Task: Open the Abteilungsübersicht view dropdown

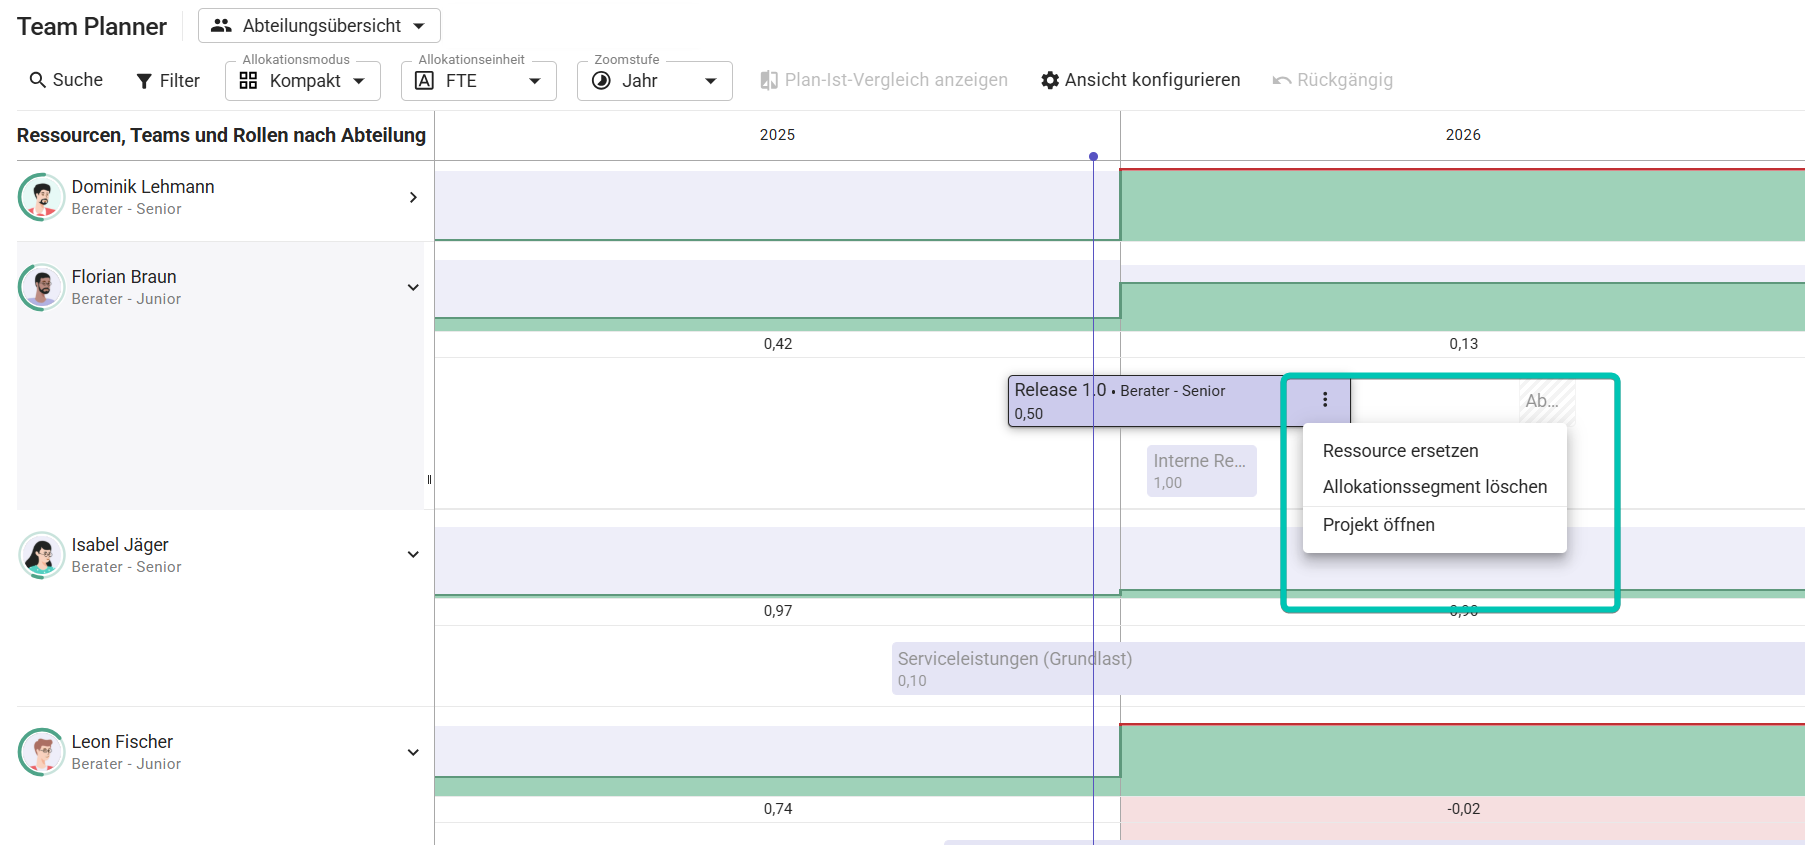Action: point(319,26)
